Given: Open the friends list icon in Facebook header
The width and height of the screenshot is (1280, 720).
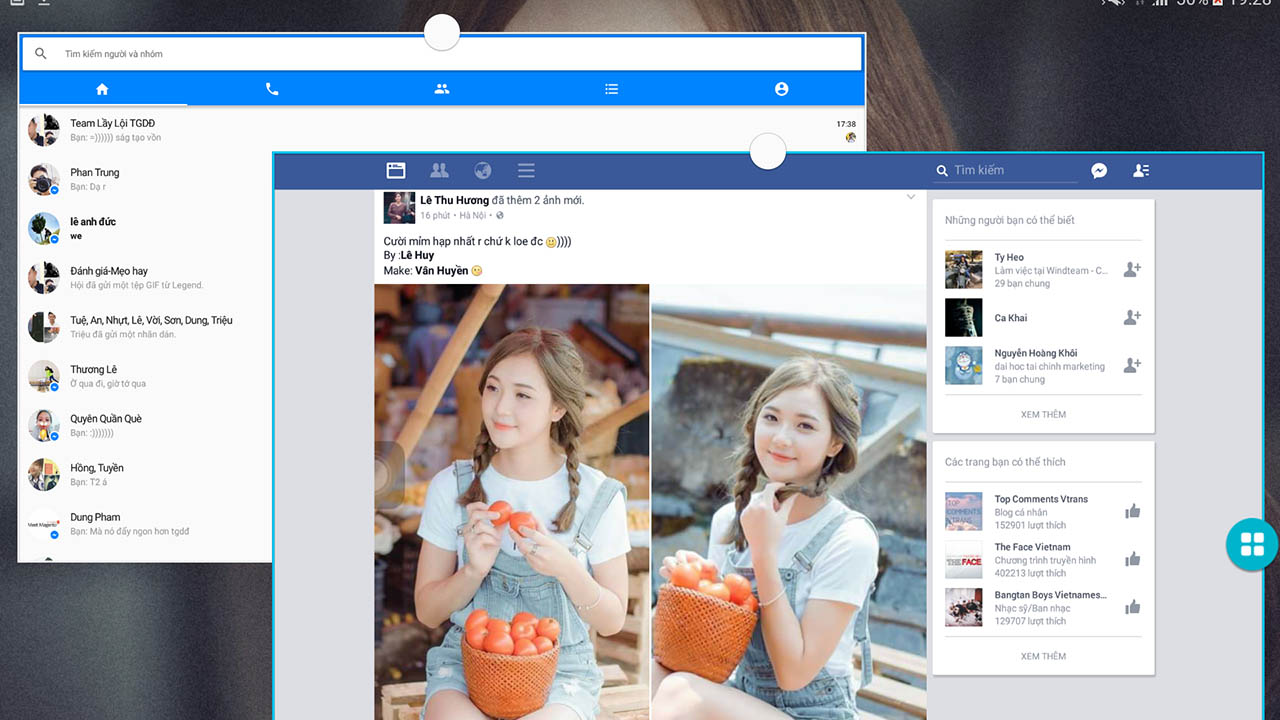Looking at the screenshot, I should click(1141, 171).
